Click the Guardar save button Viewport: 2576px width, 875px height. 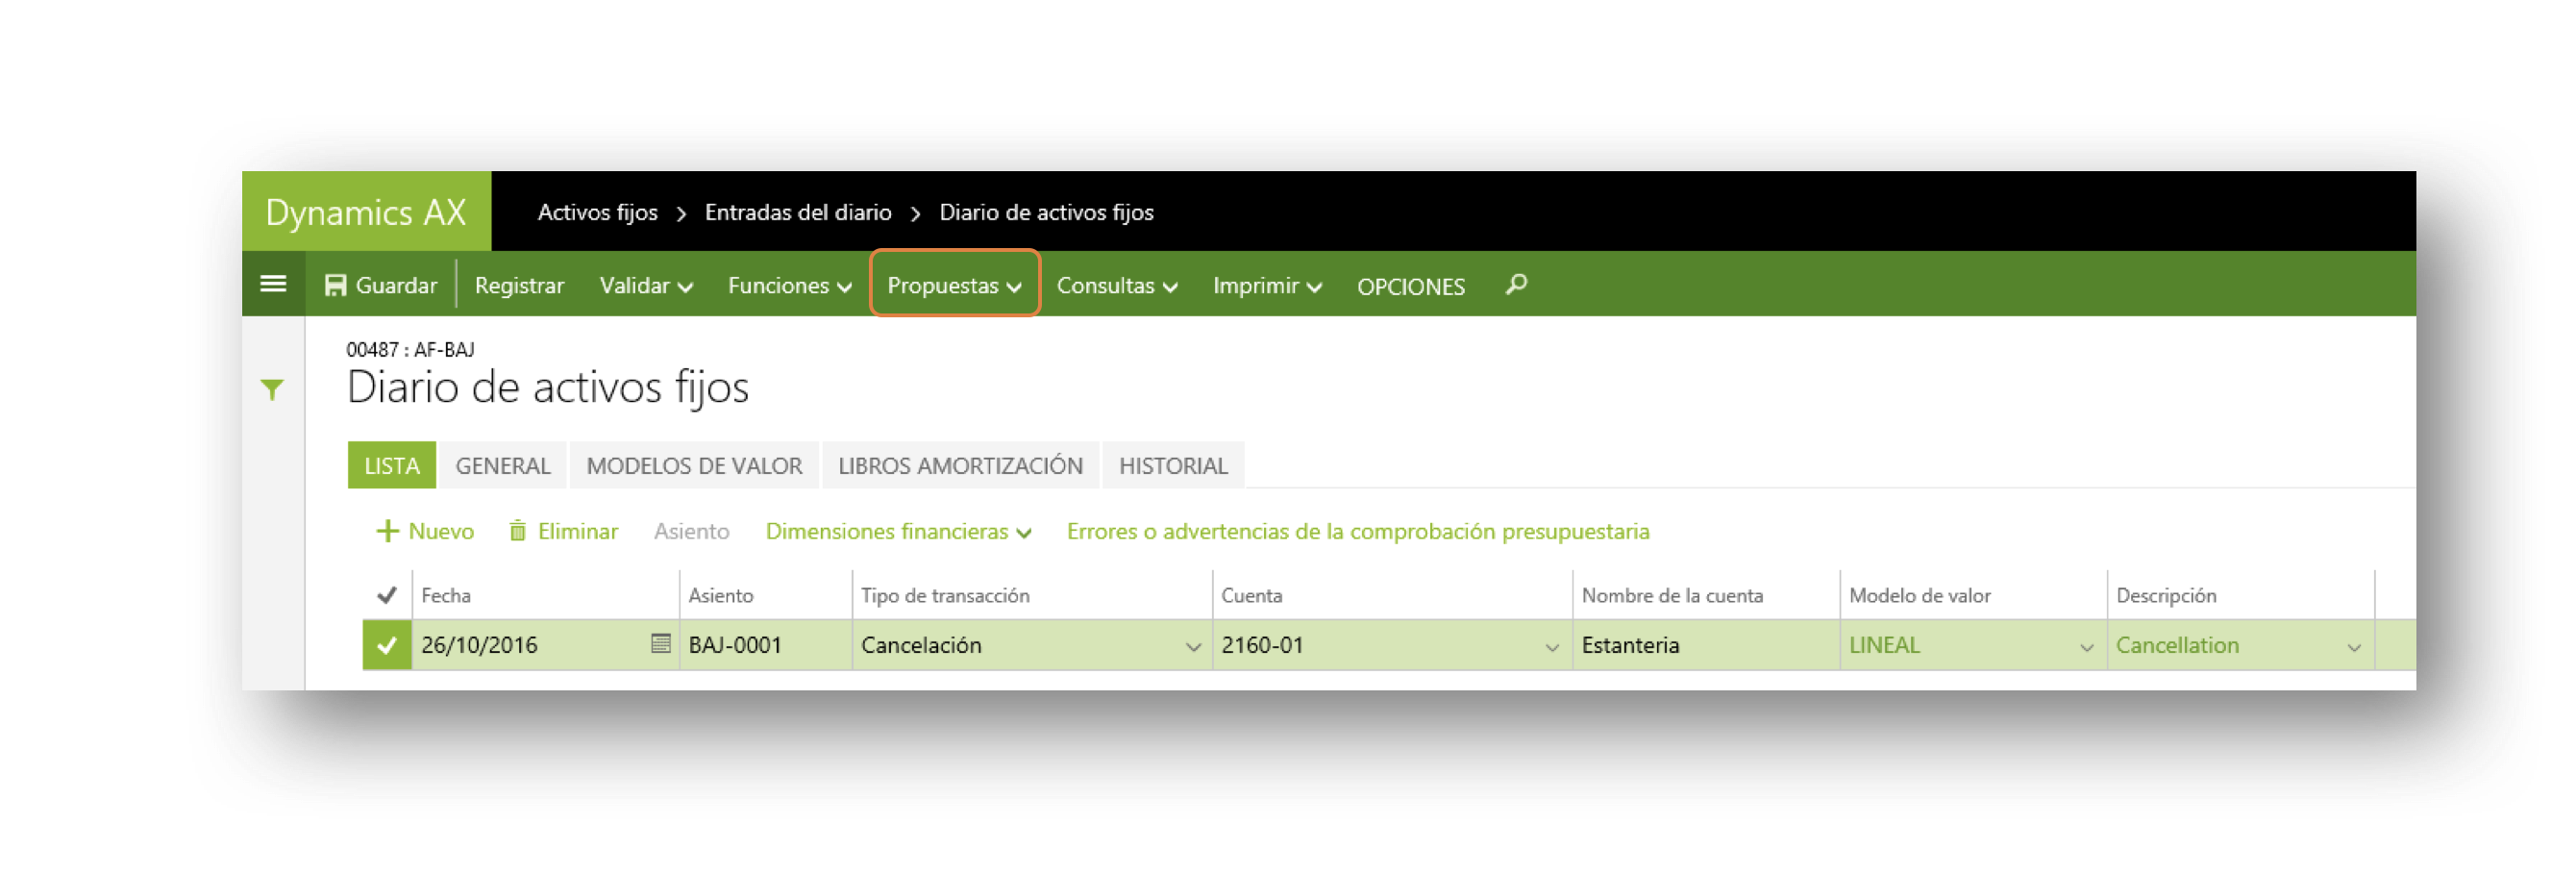click(381, 285)
